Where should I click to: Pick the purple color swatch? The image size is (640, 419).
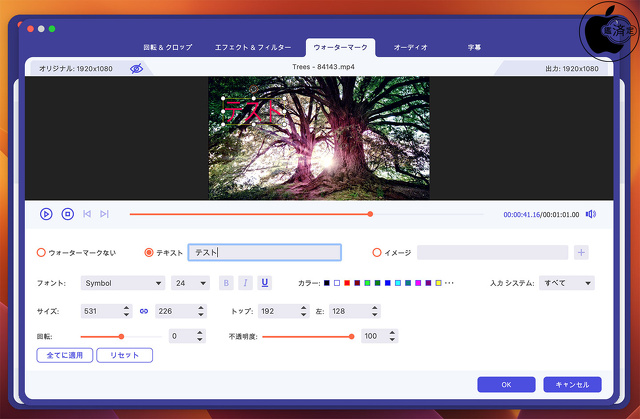pos(428,283)
